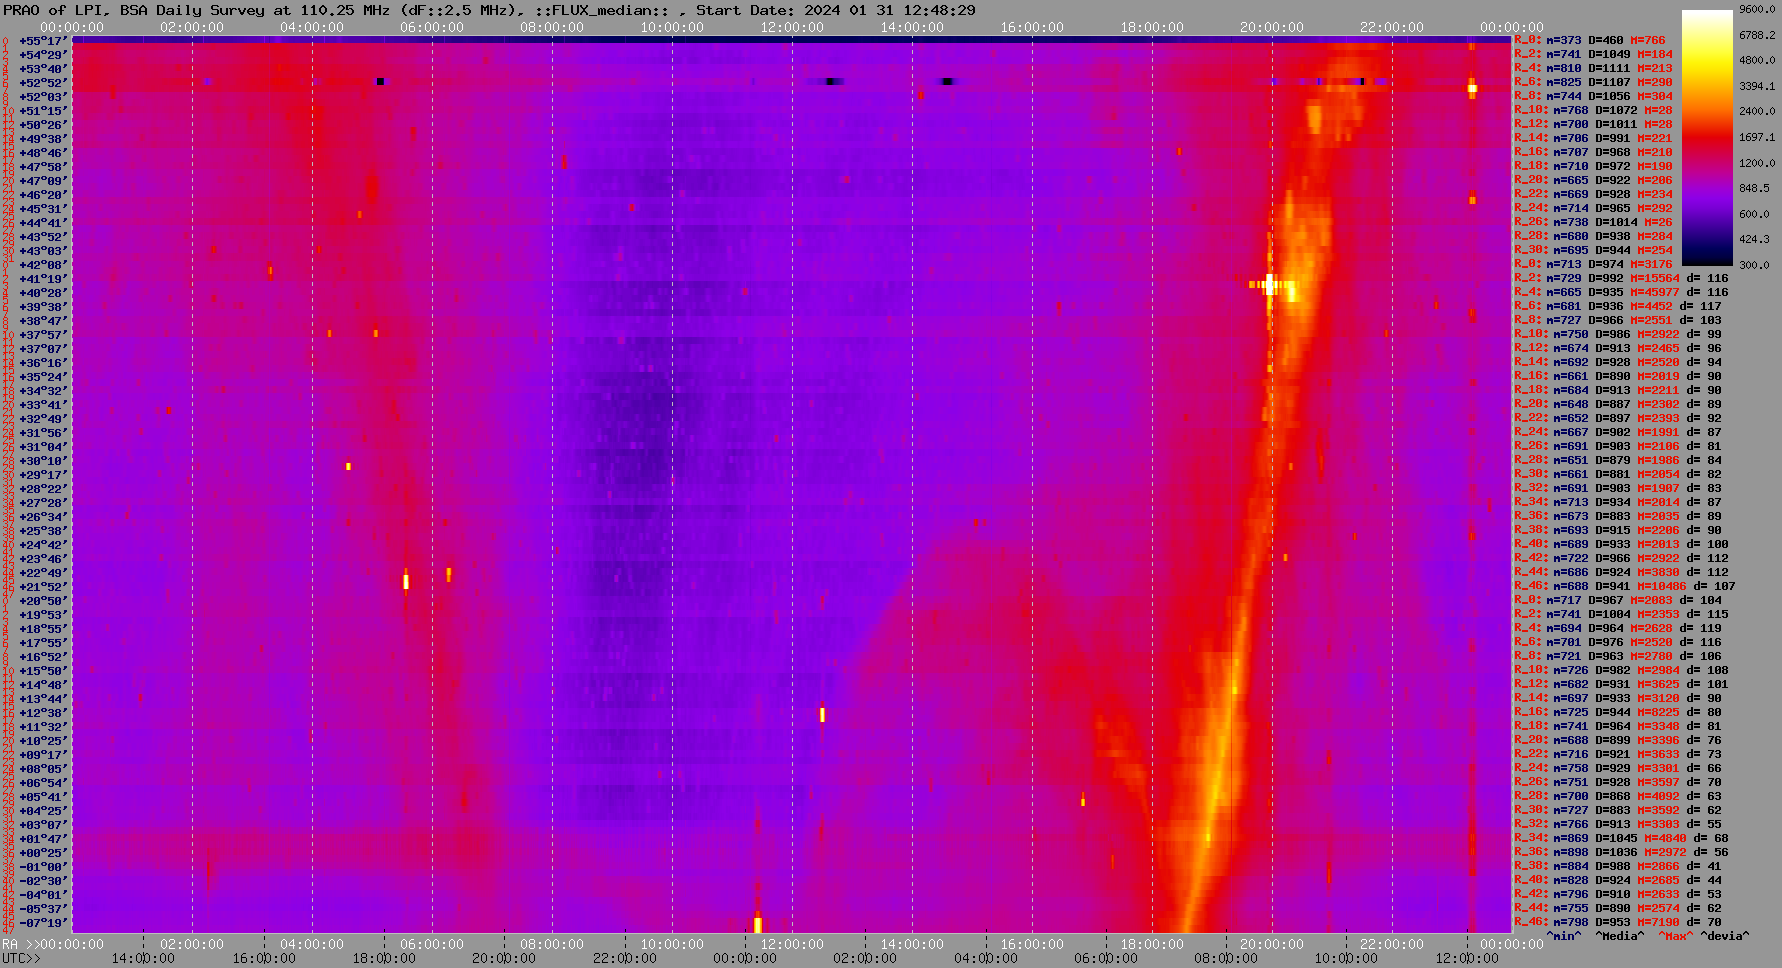
Task: Click the '^devia^' legend label
Action: pyautogui.click(x=1725, y=936)
